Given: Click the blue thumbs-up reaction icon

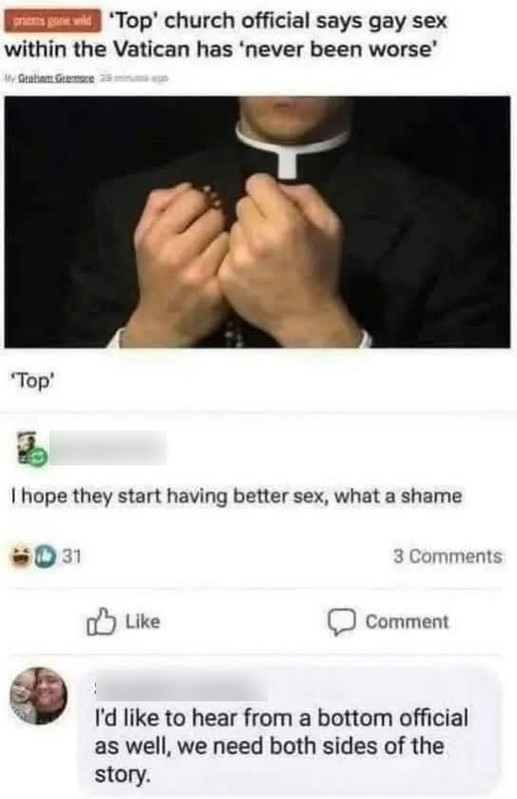Looking at the screenshot, I should click(x=45, y=557).
